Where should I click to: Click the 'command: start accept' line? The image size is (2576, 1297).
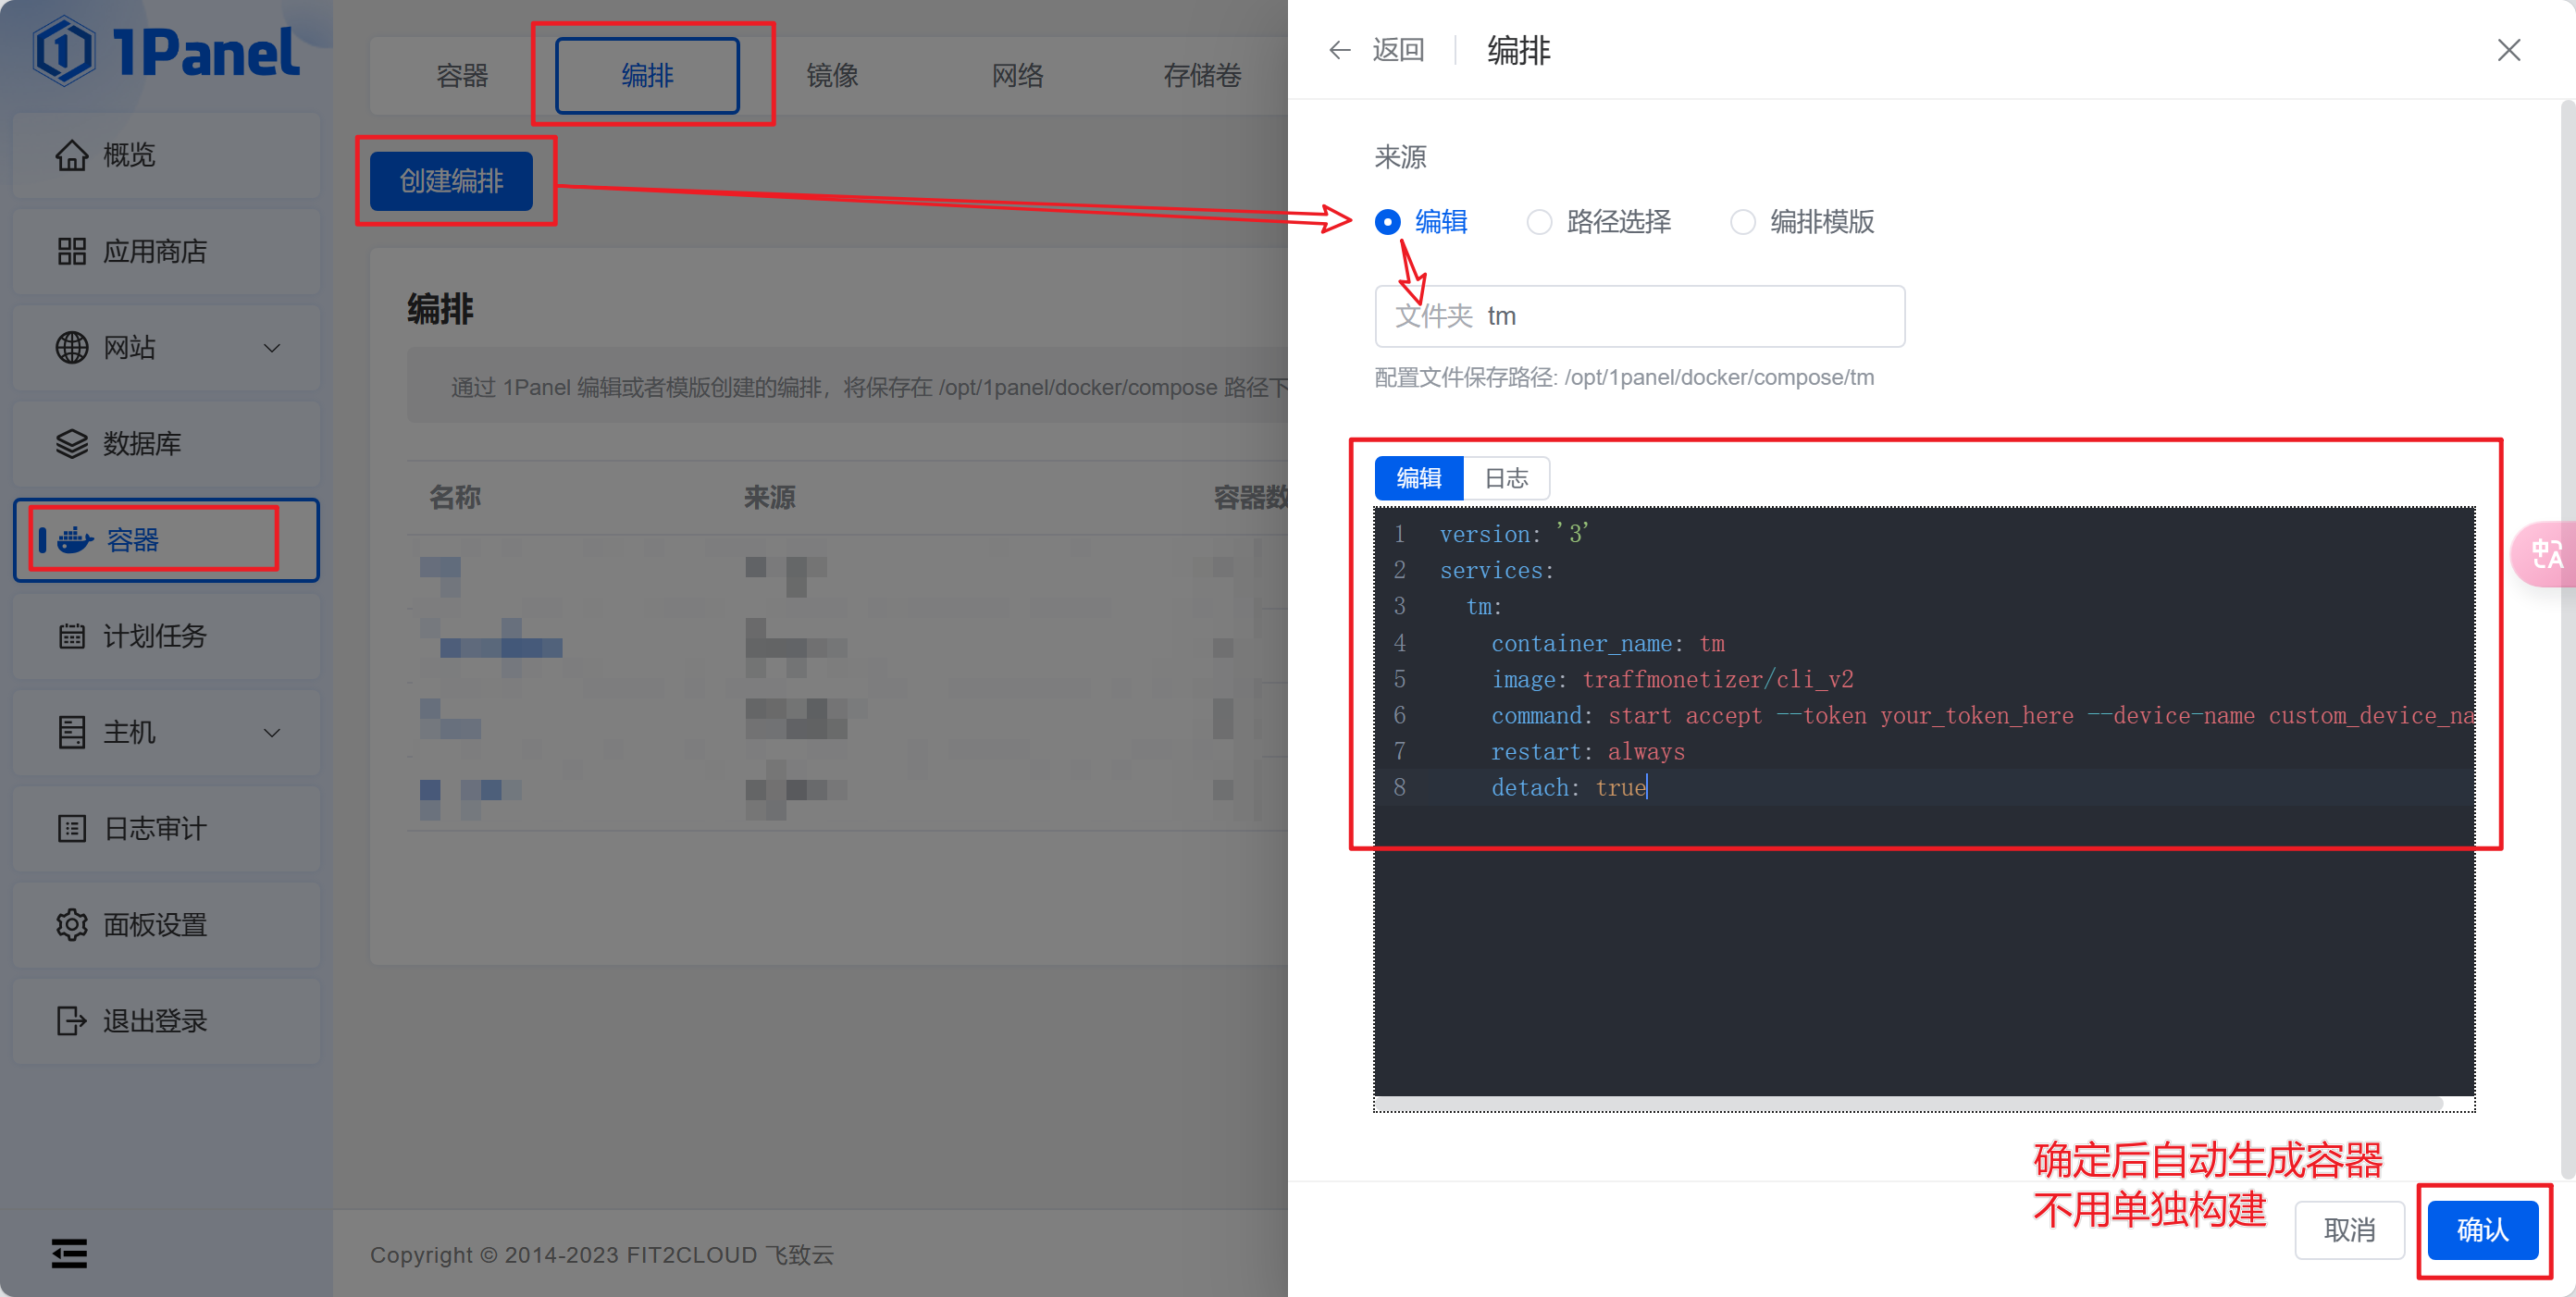pos(1982,715)
